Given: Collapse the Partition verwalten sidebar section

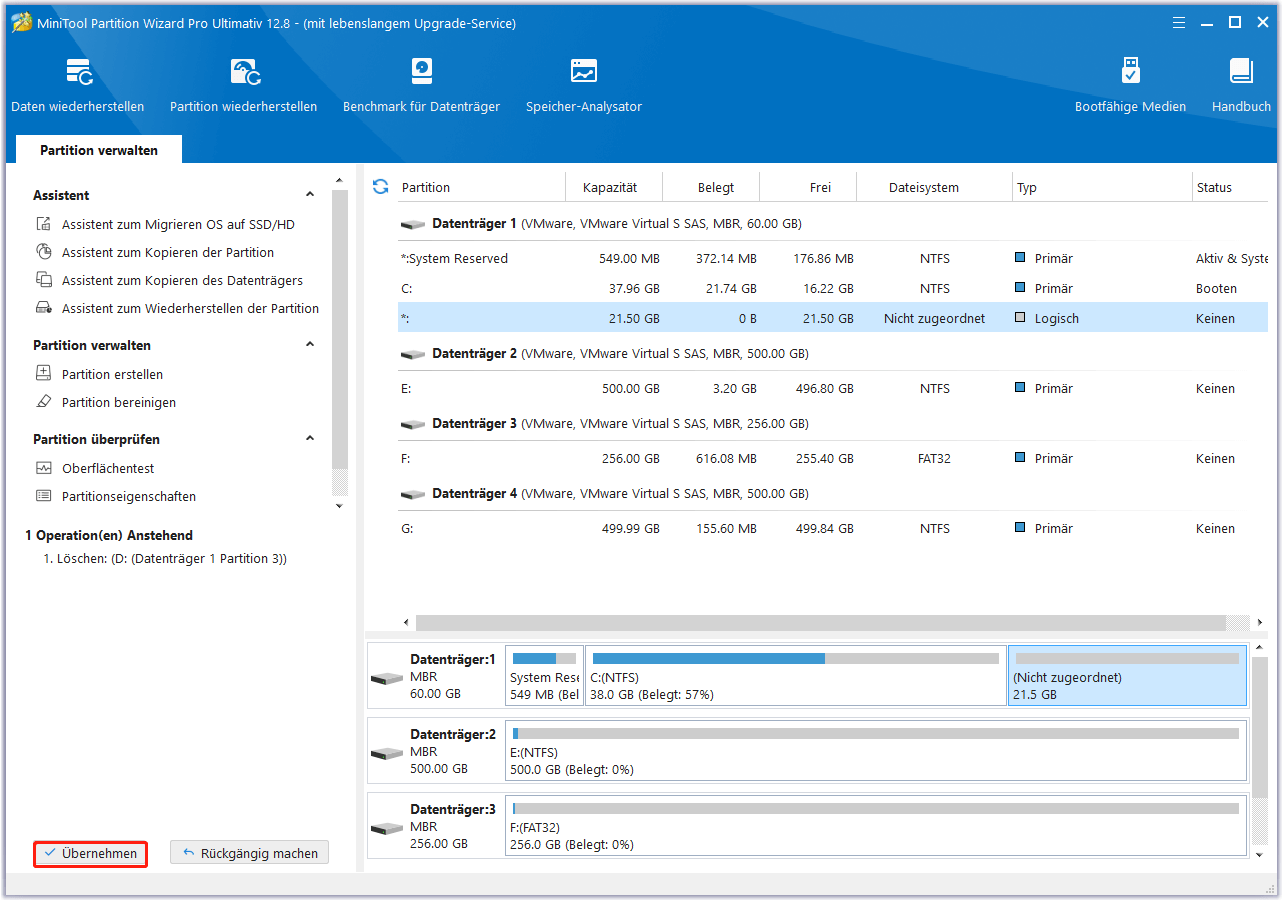Looking at the screenshot, I should (310, 345).
